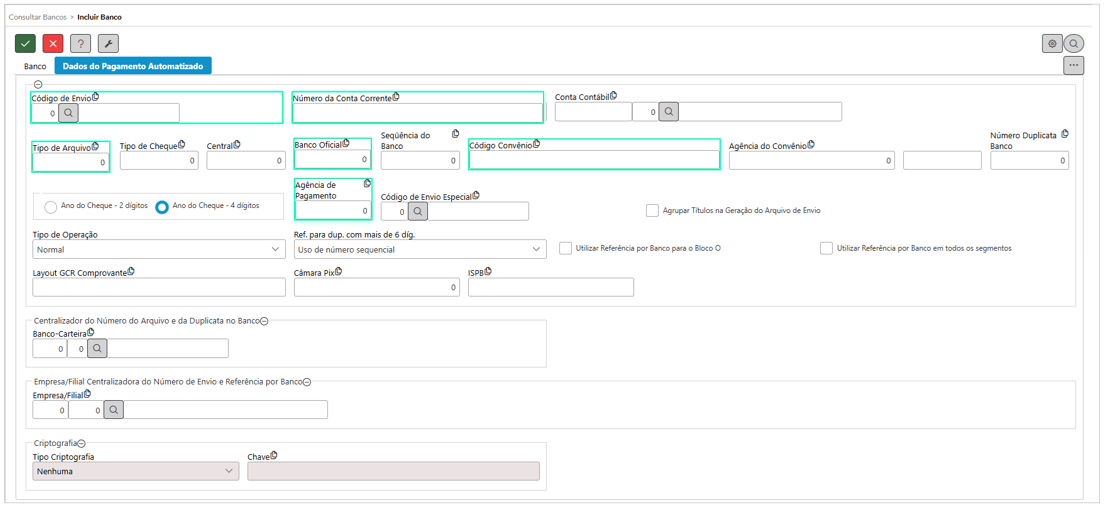Select Ano do Cheque - 2 dígitos radio
This screenshot has width=1105, height=505.
coord(51,207)
